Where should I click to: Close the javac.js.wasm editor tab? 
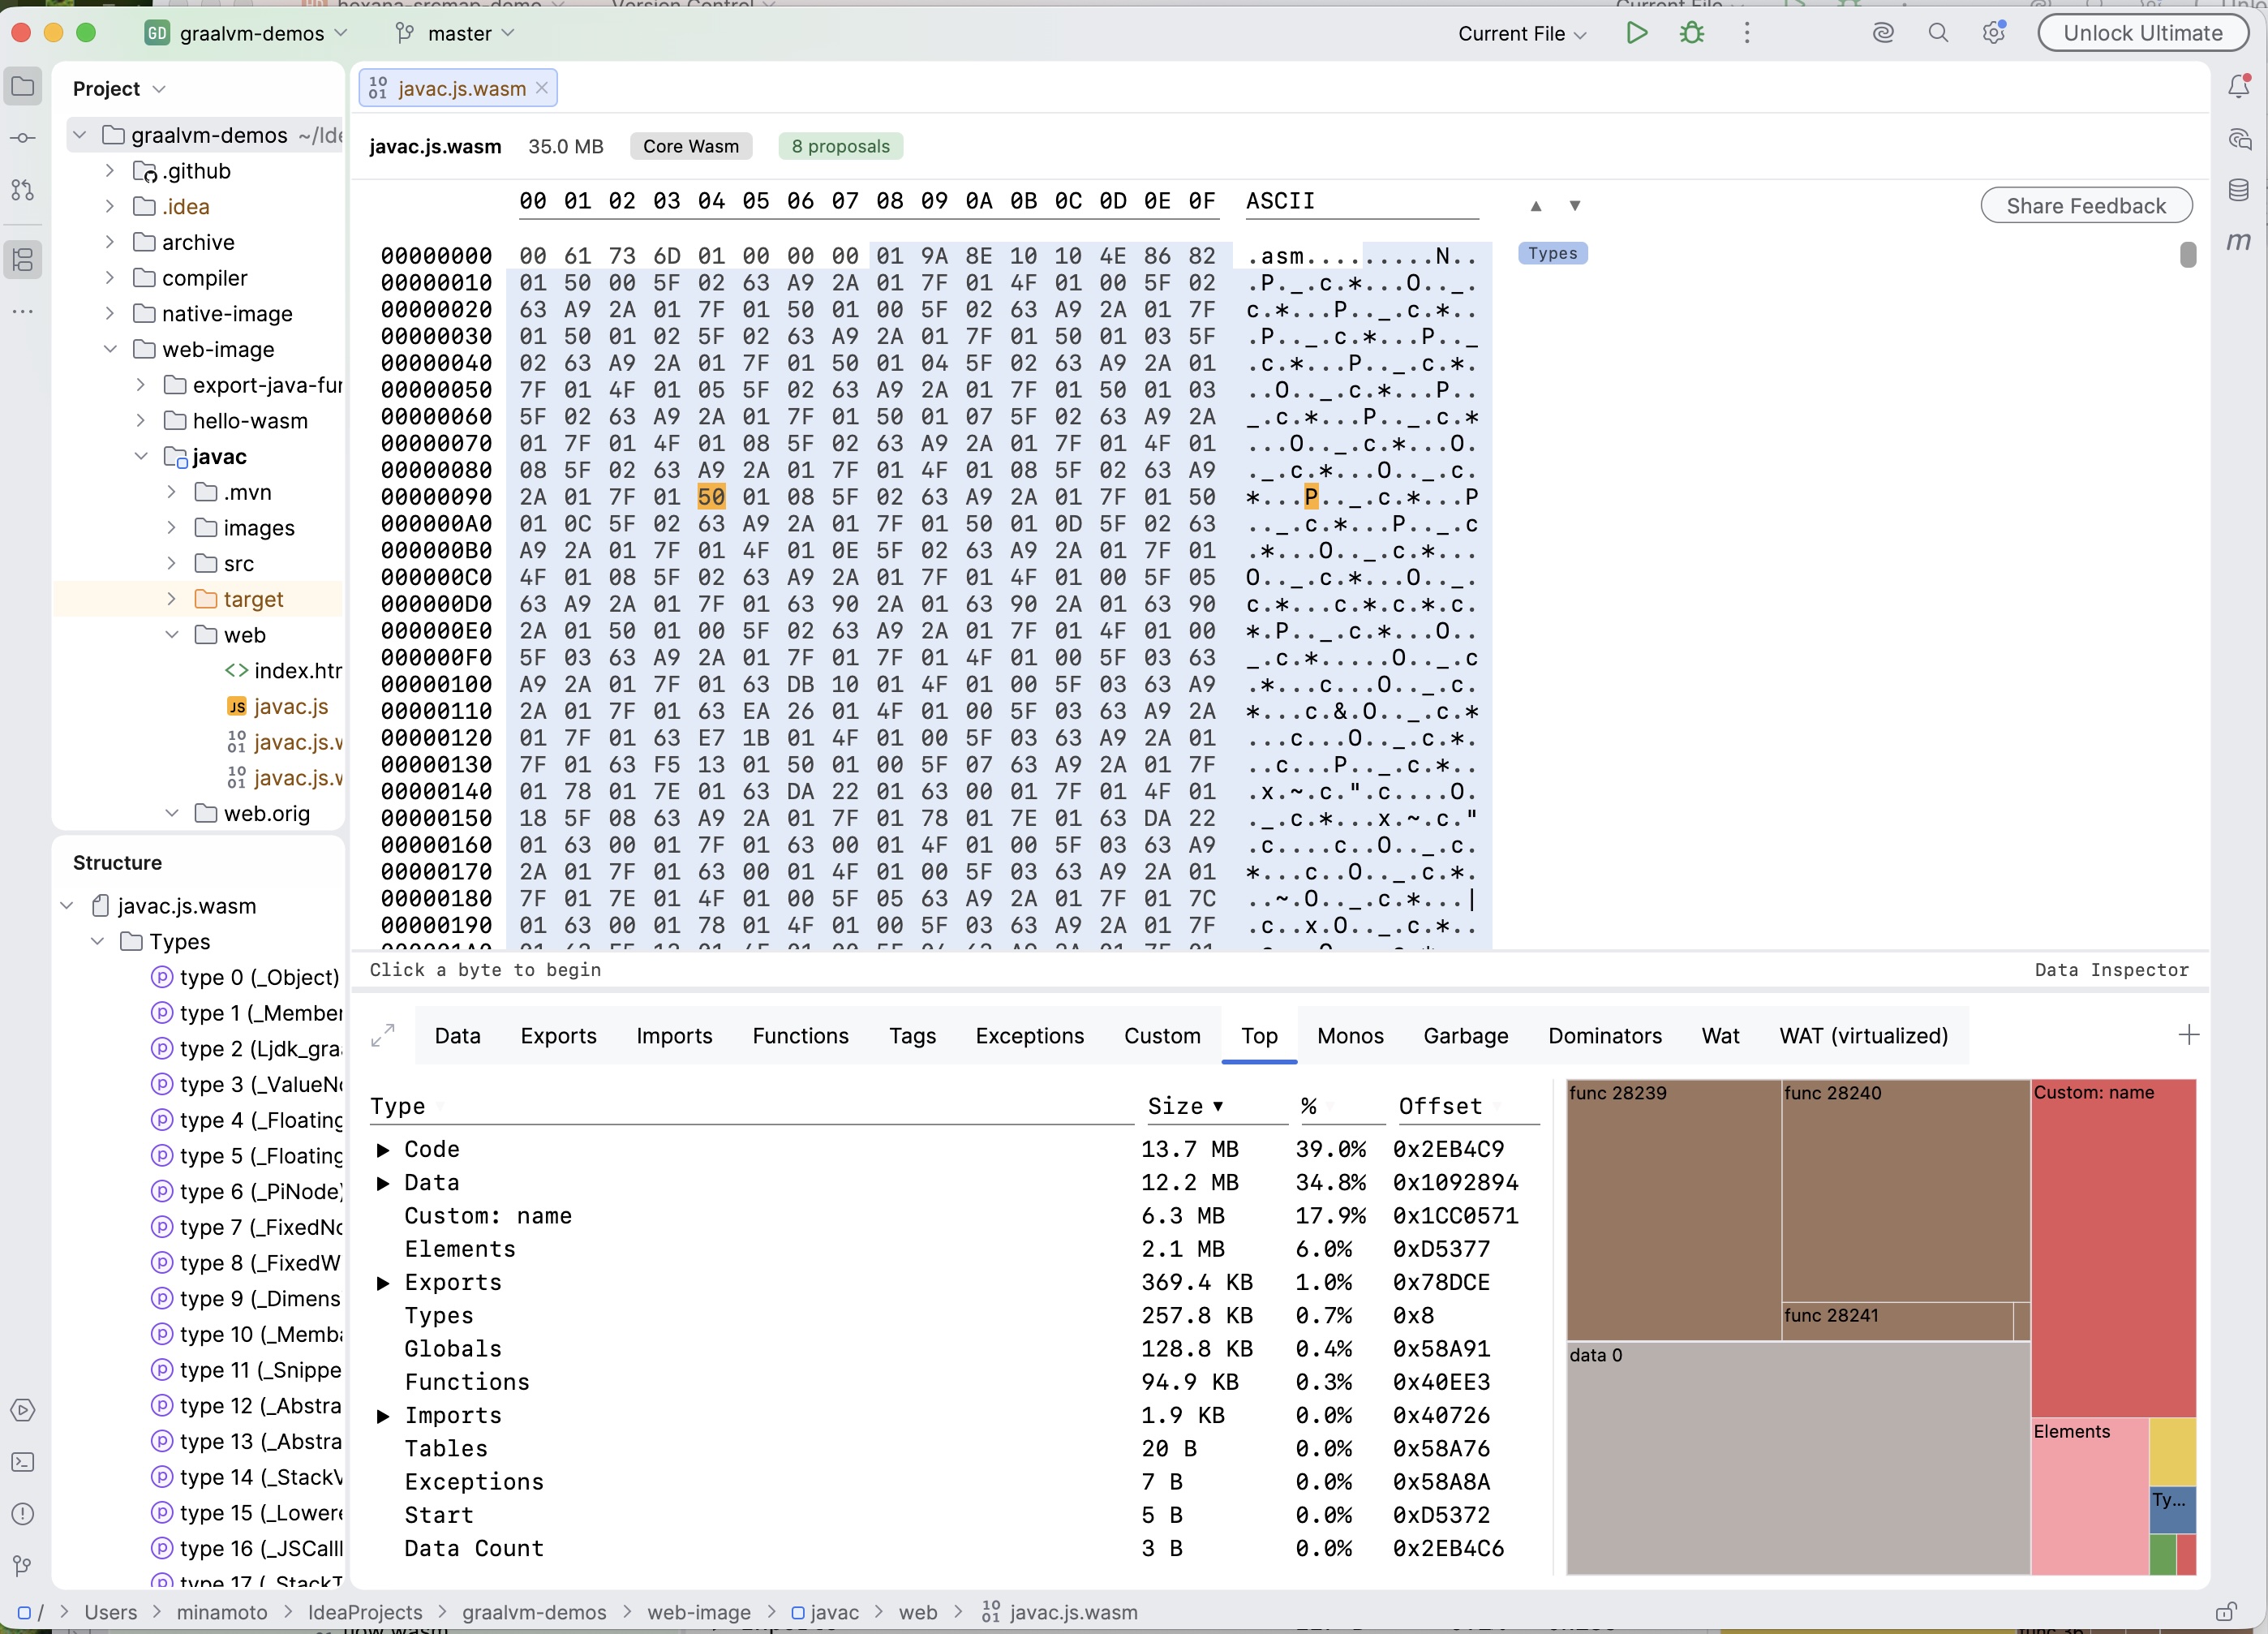pos(541,88)
